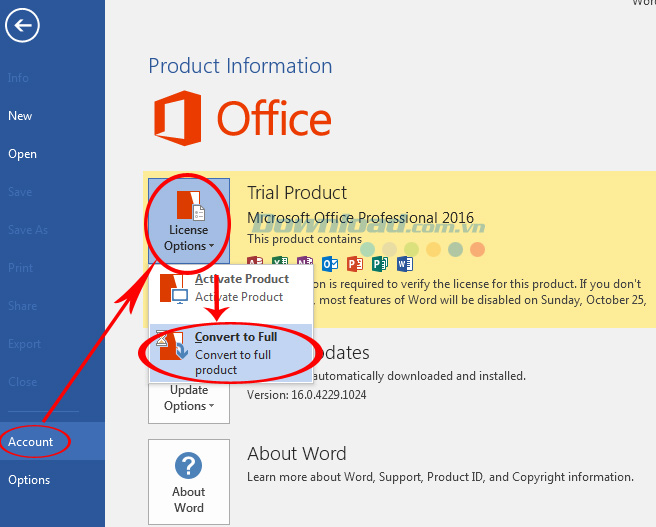Click the License Options document icon
The height and width of the screenshot is (527, 656).
click(x=191, y=205)
